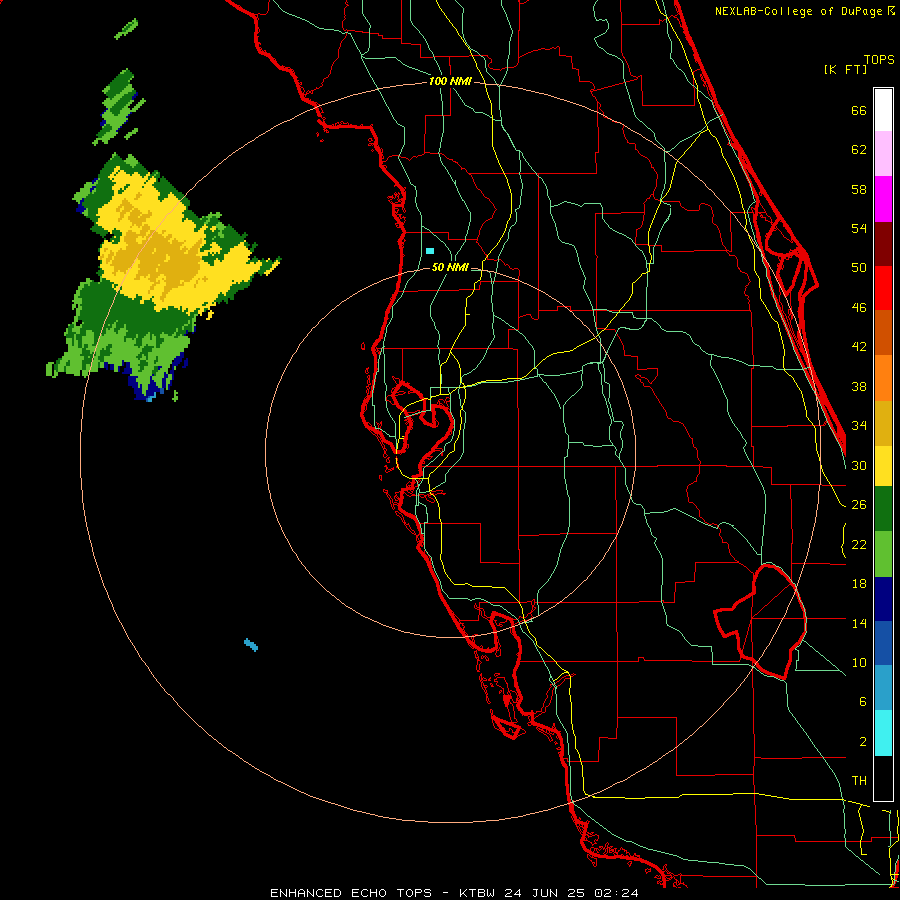Select the dark red legend swatch
The height and width of the screenshot is (900, 900).
(883, 243)
